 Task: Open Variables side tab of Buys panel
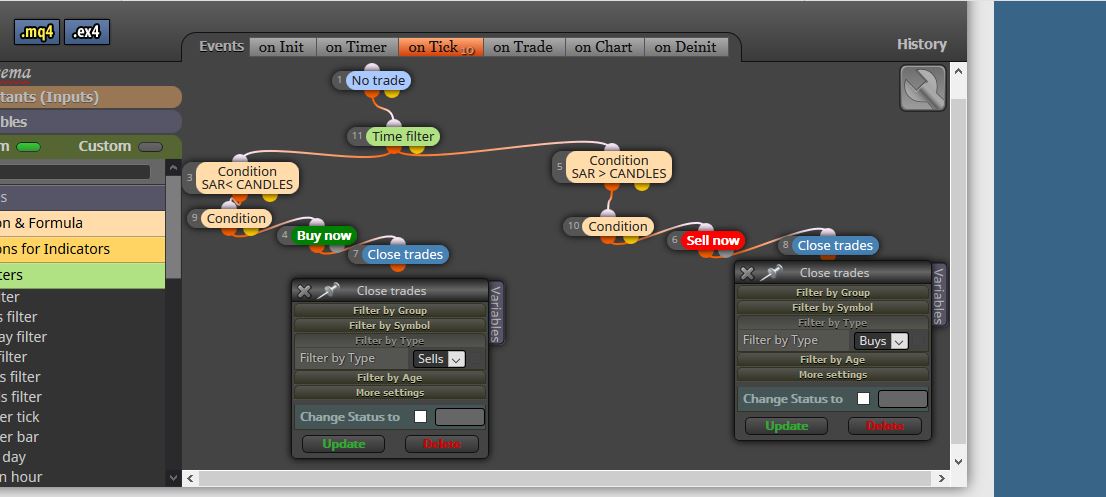939,296
